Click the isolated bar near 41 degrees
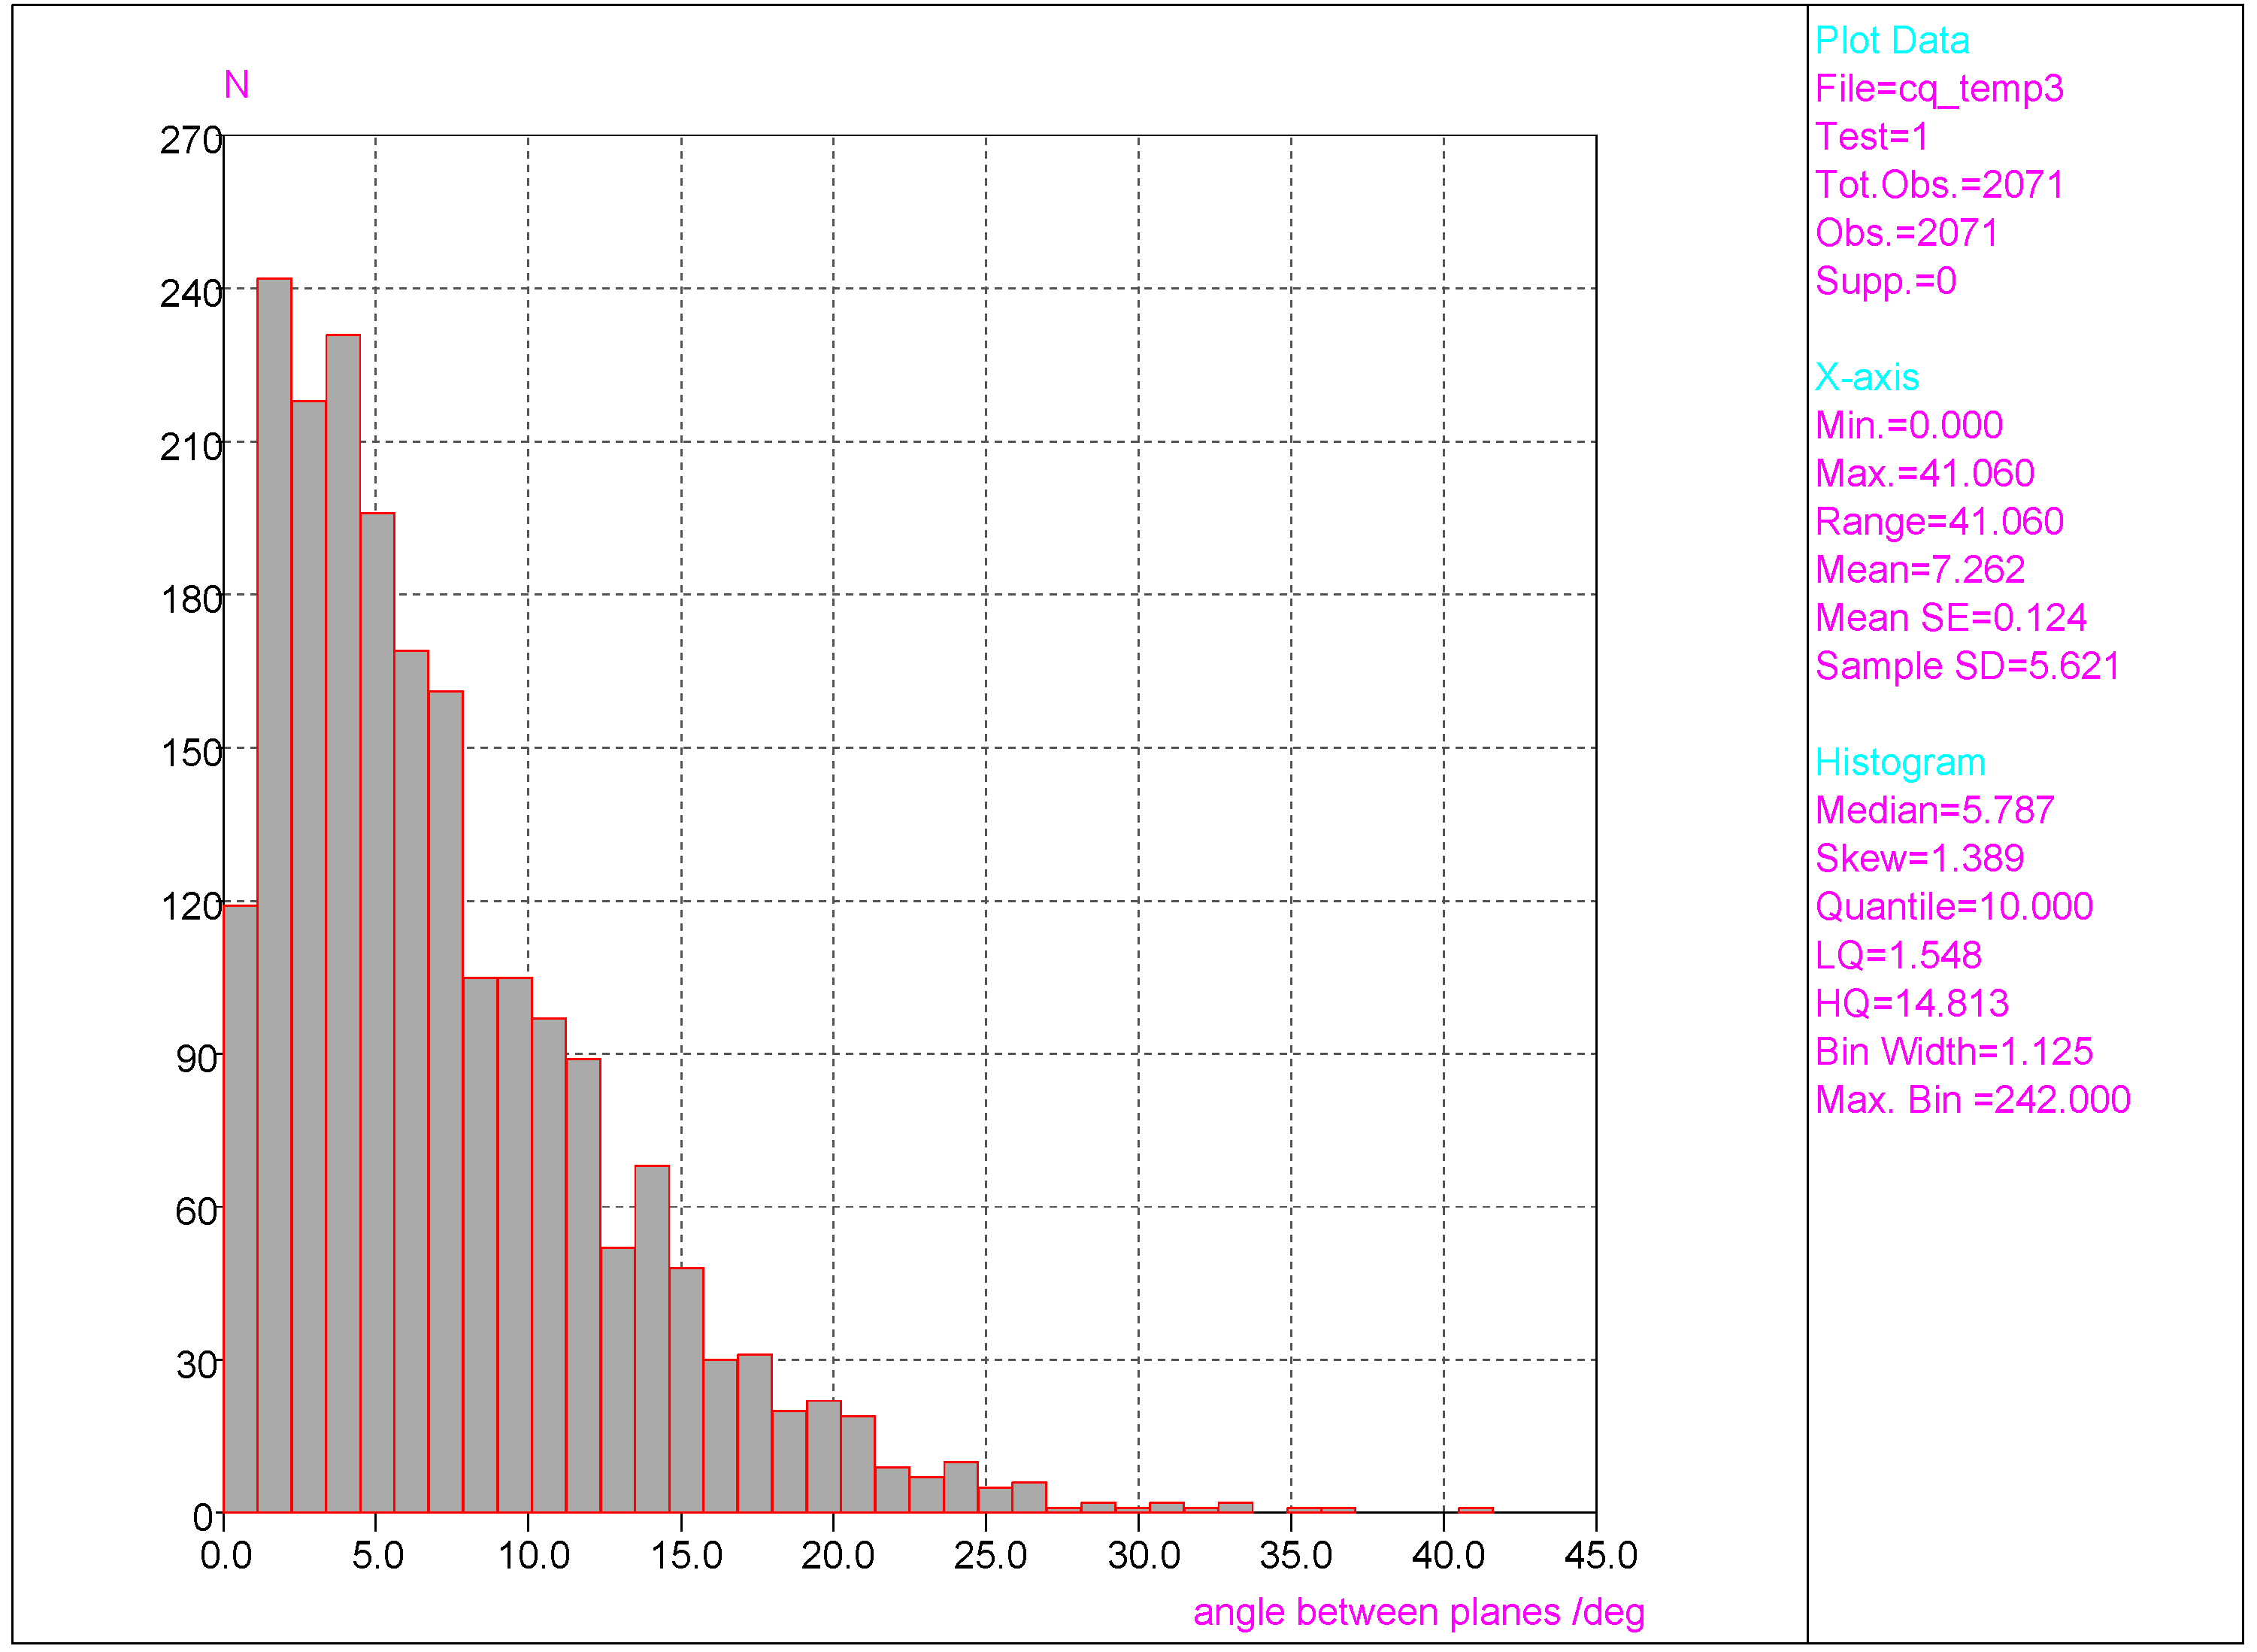 tap(1476, 1510)
